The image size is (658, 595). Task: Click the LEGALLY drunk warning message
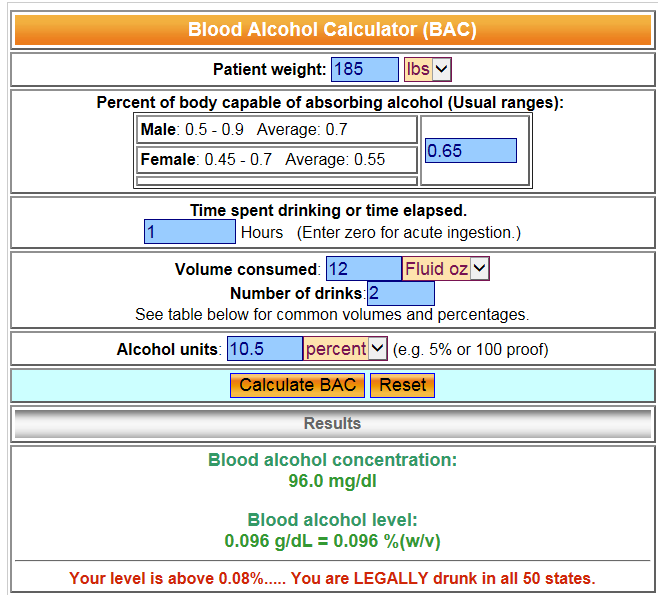click(x=332, y=578)
